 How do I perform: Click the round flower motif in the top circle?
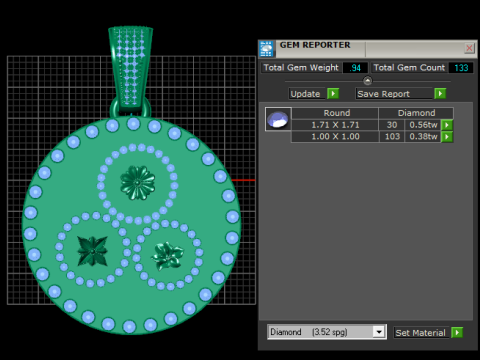[x=138, y=183]
